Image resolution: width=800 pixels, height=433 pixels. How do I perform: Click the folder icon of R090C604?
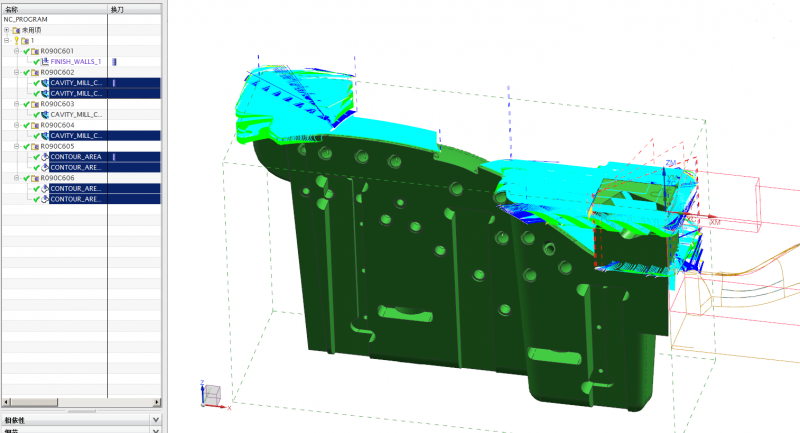point(35,125)
